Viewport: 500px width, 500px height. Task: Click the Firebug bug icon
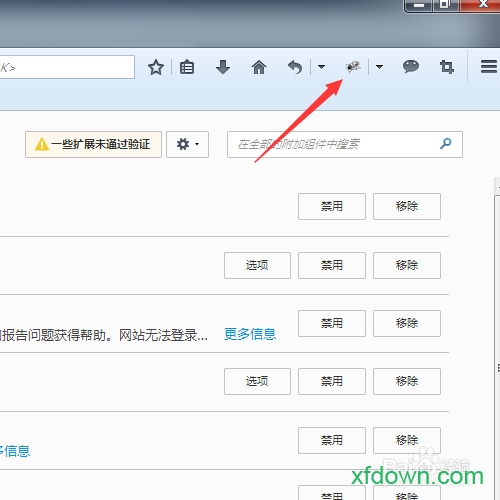point(353,67)
